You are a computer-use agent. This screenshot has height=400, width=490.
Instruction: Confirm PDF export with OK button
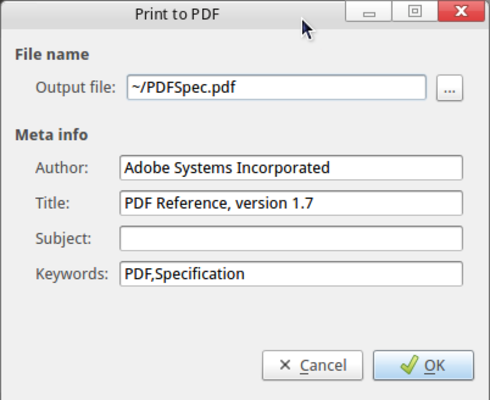tap(423, 365)
